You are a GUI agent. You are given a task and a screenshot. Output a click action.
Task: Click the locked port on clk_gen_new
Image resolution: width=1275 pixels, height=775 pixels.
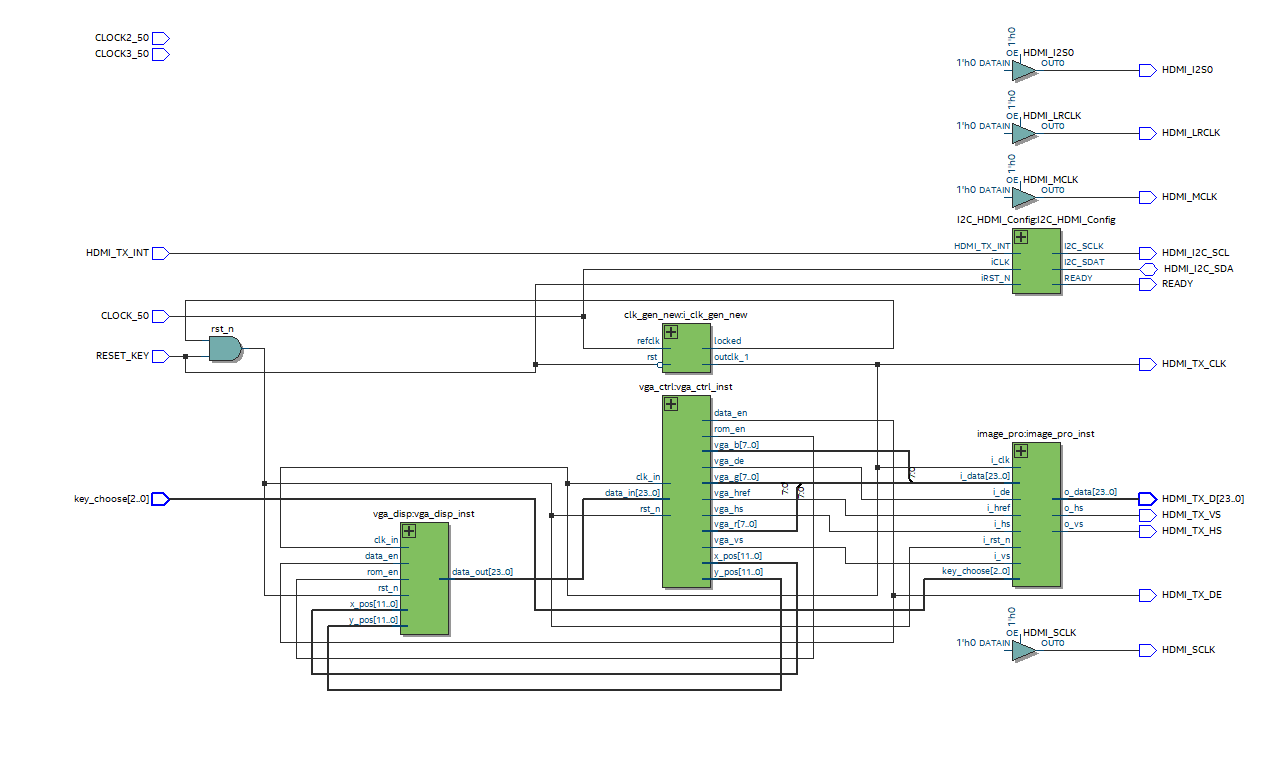727,341
